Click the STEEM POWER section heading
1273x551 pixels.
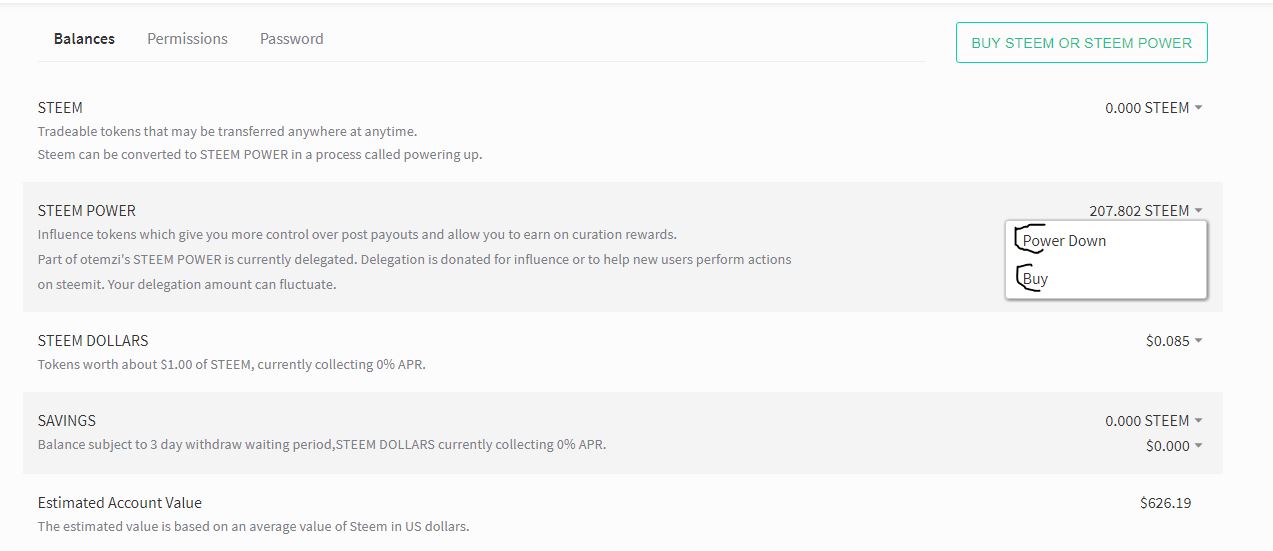86,211
